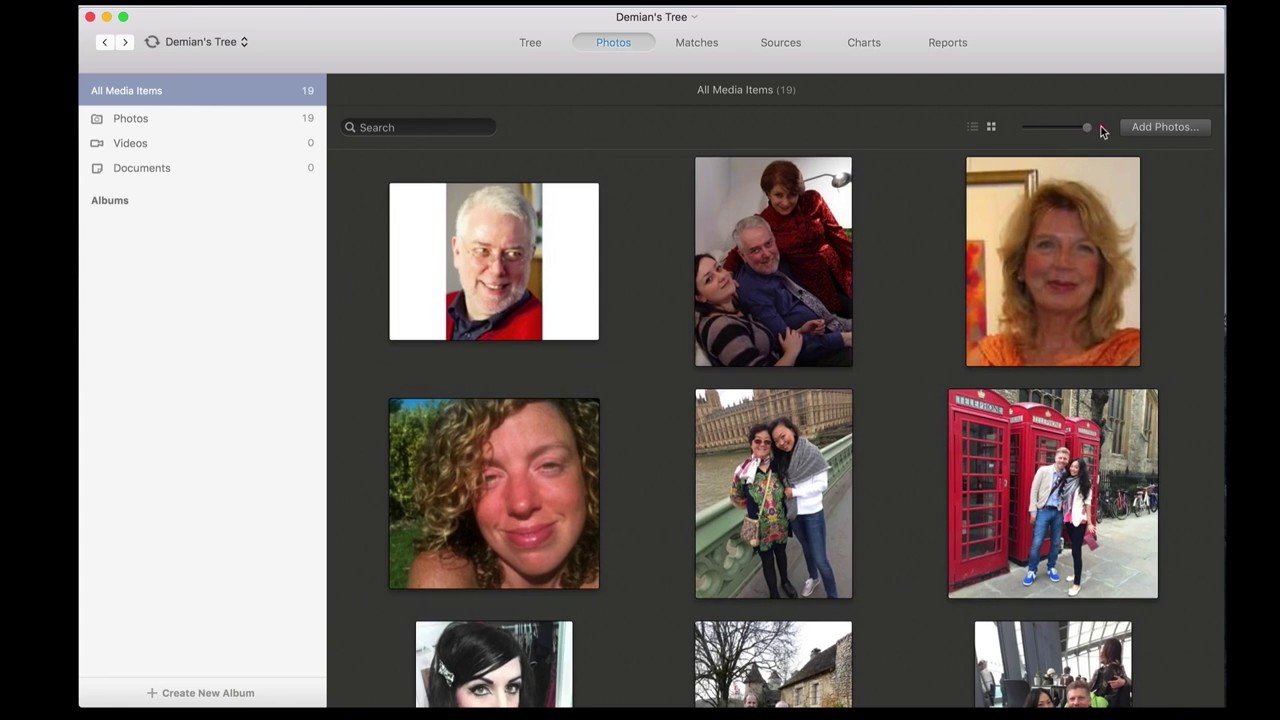
Task: Click Create New Album
Action: pyautogui.click(x=201, y=692)
